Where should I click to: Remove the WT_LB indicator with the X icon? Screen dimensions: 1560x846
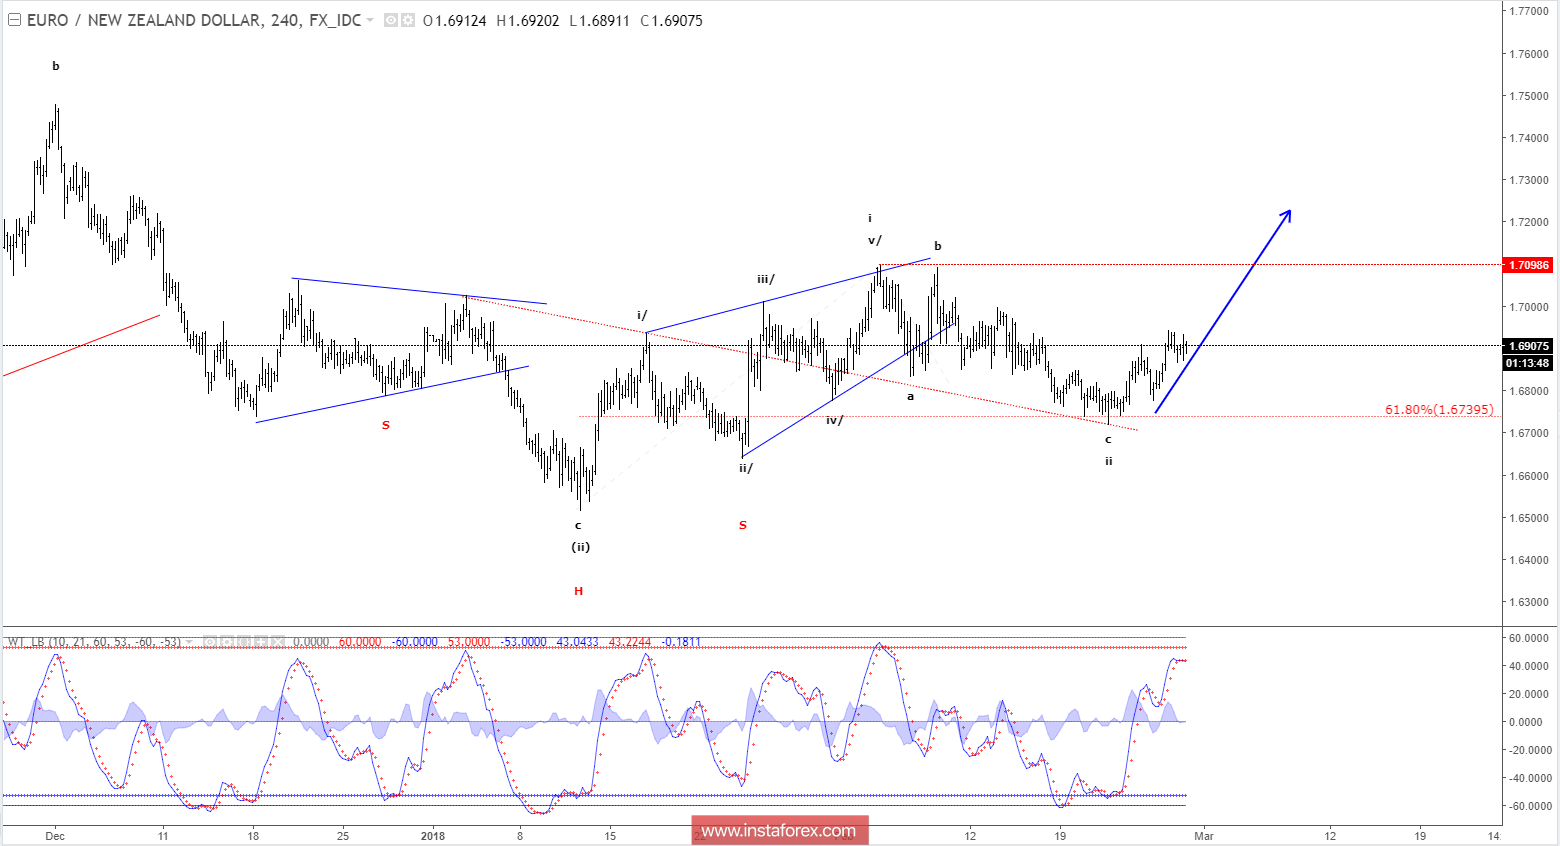click(x=278, y=641)
